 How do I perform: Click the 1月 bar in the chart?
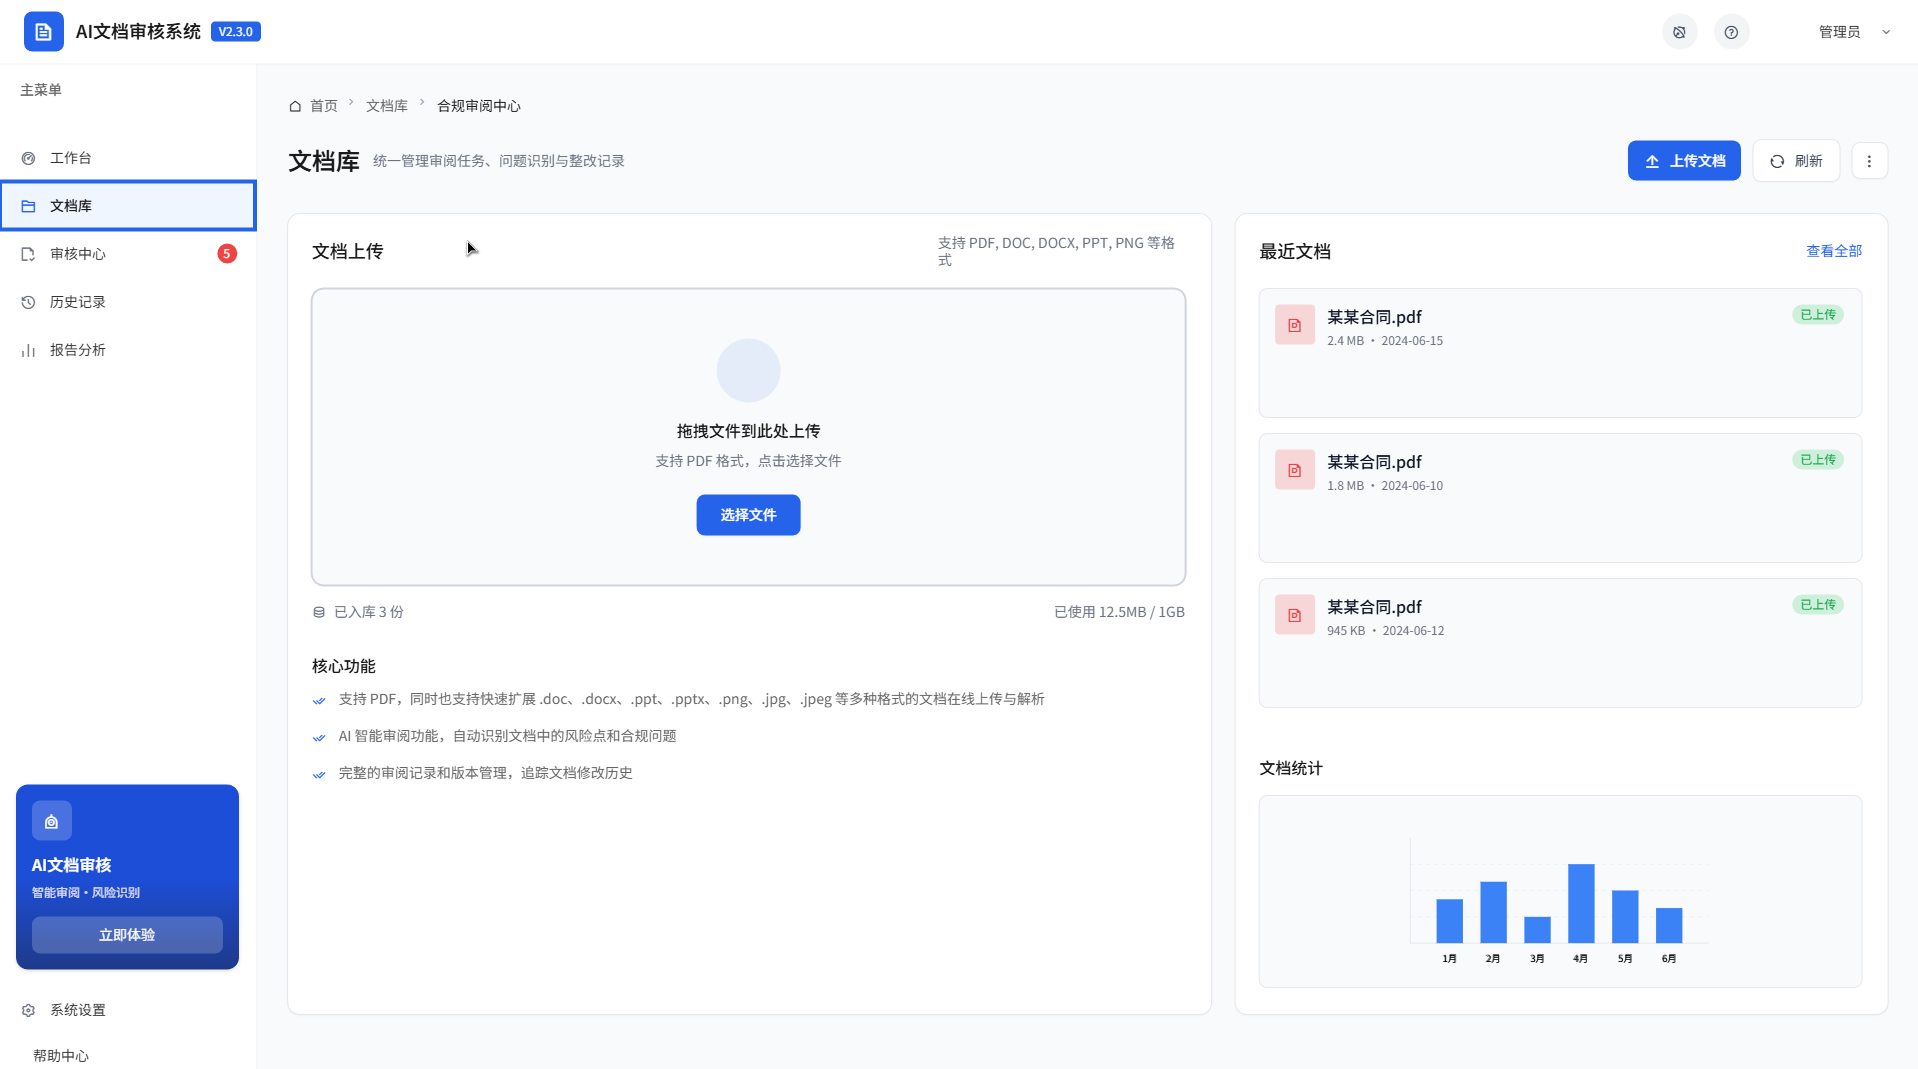(x=1449, y=921)
